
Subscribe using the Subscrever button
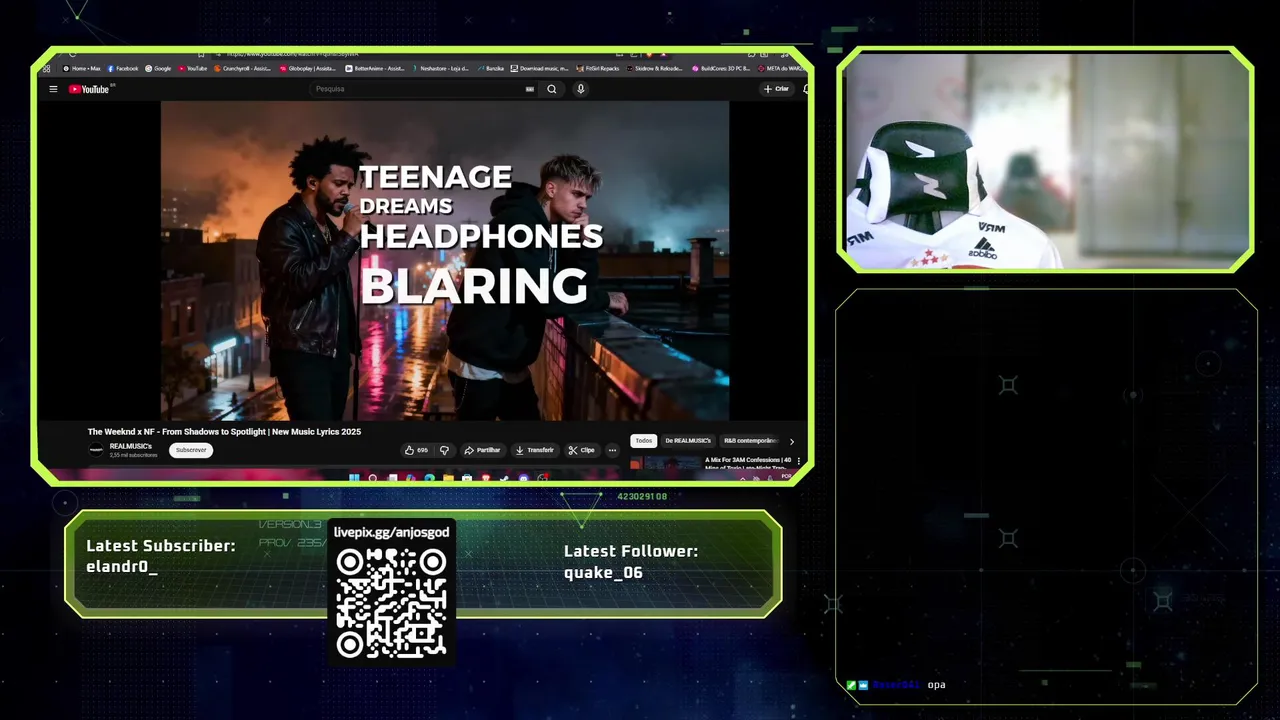[191, 450]
